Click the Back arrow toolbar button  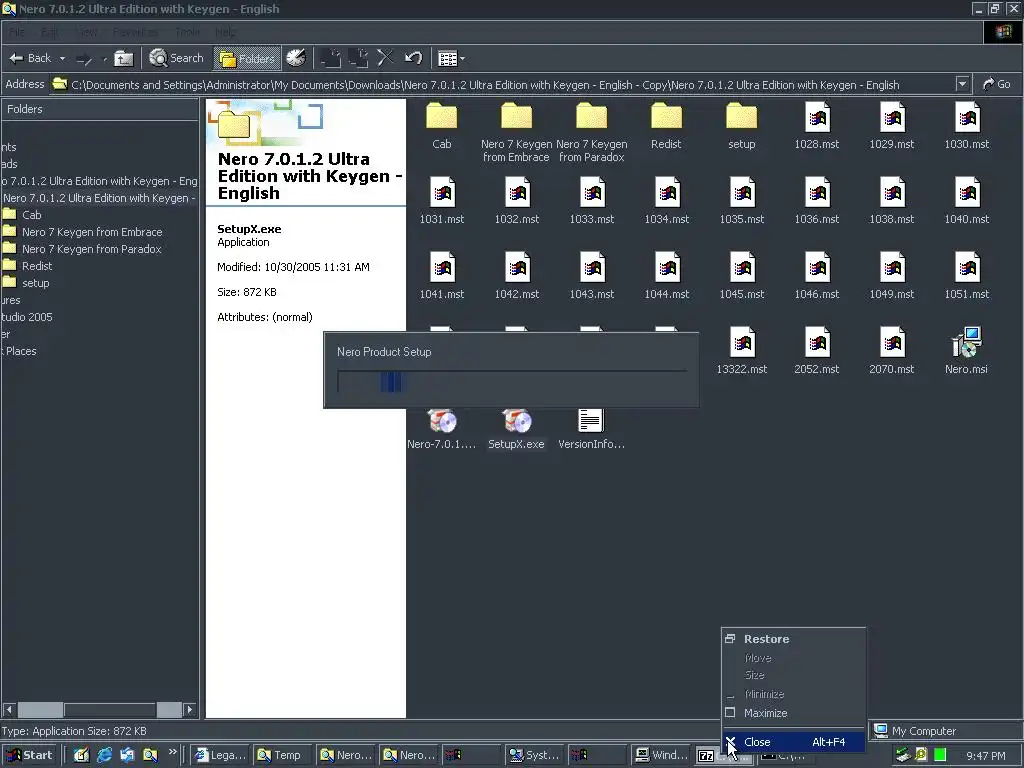pyautogui.click(x=30, y=58)
